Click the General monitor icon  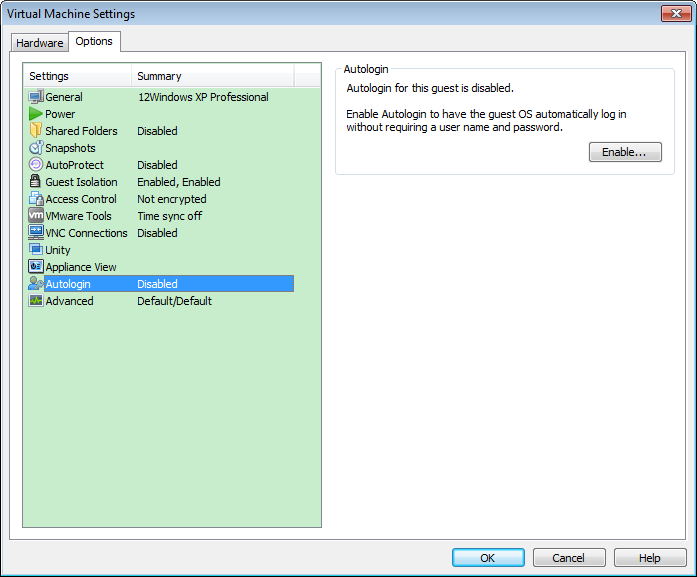[36, 96]
